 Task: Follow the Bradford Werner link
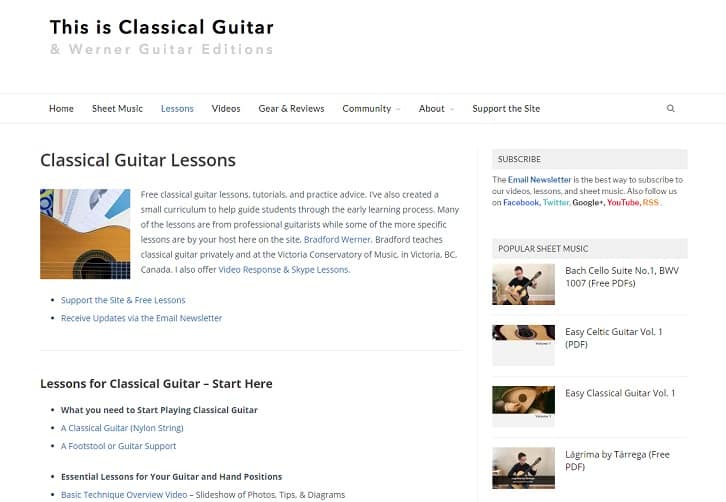337,240
